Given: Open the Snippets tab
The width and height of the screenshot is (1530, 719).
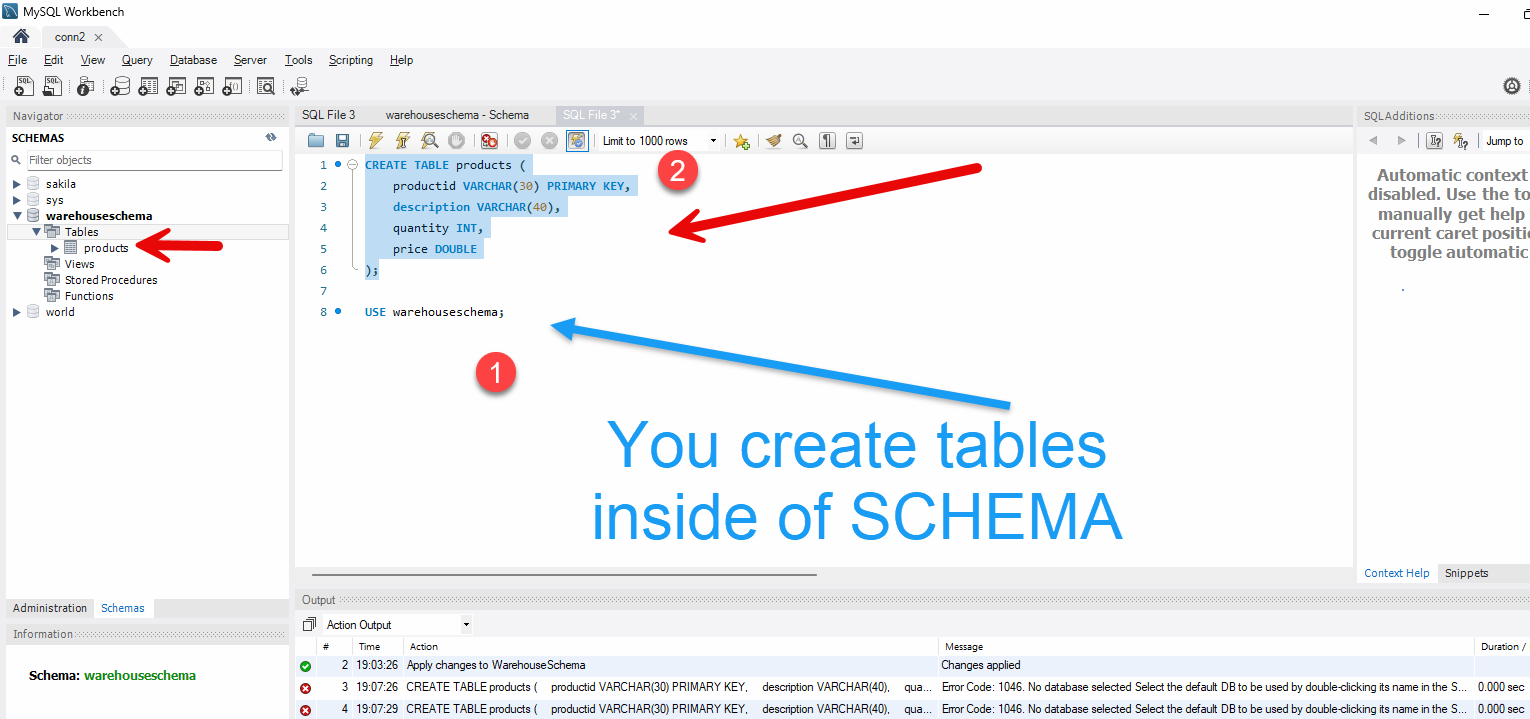Looking at the screenshot, I should coord(1466,573).
